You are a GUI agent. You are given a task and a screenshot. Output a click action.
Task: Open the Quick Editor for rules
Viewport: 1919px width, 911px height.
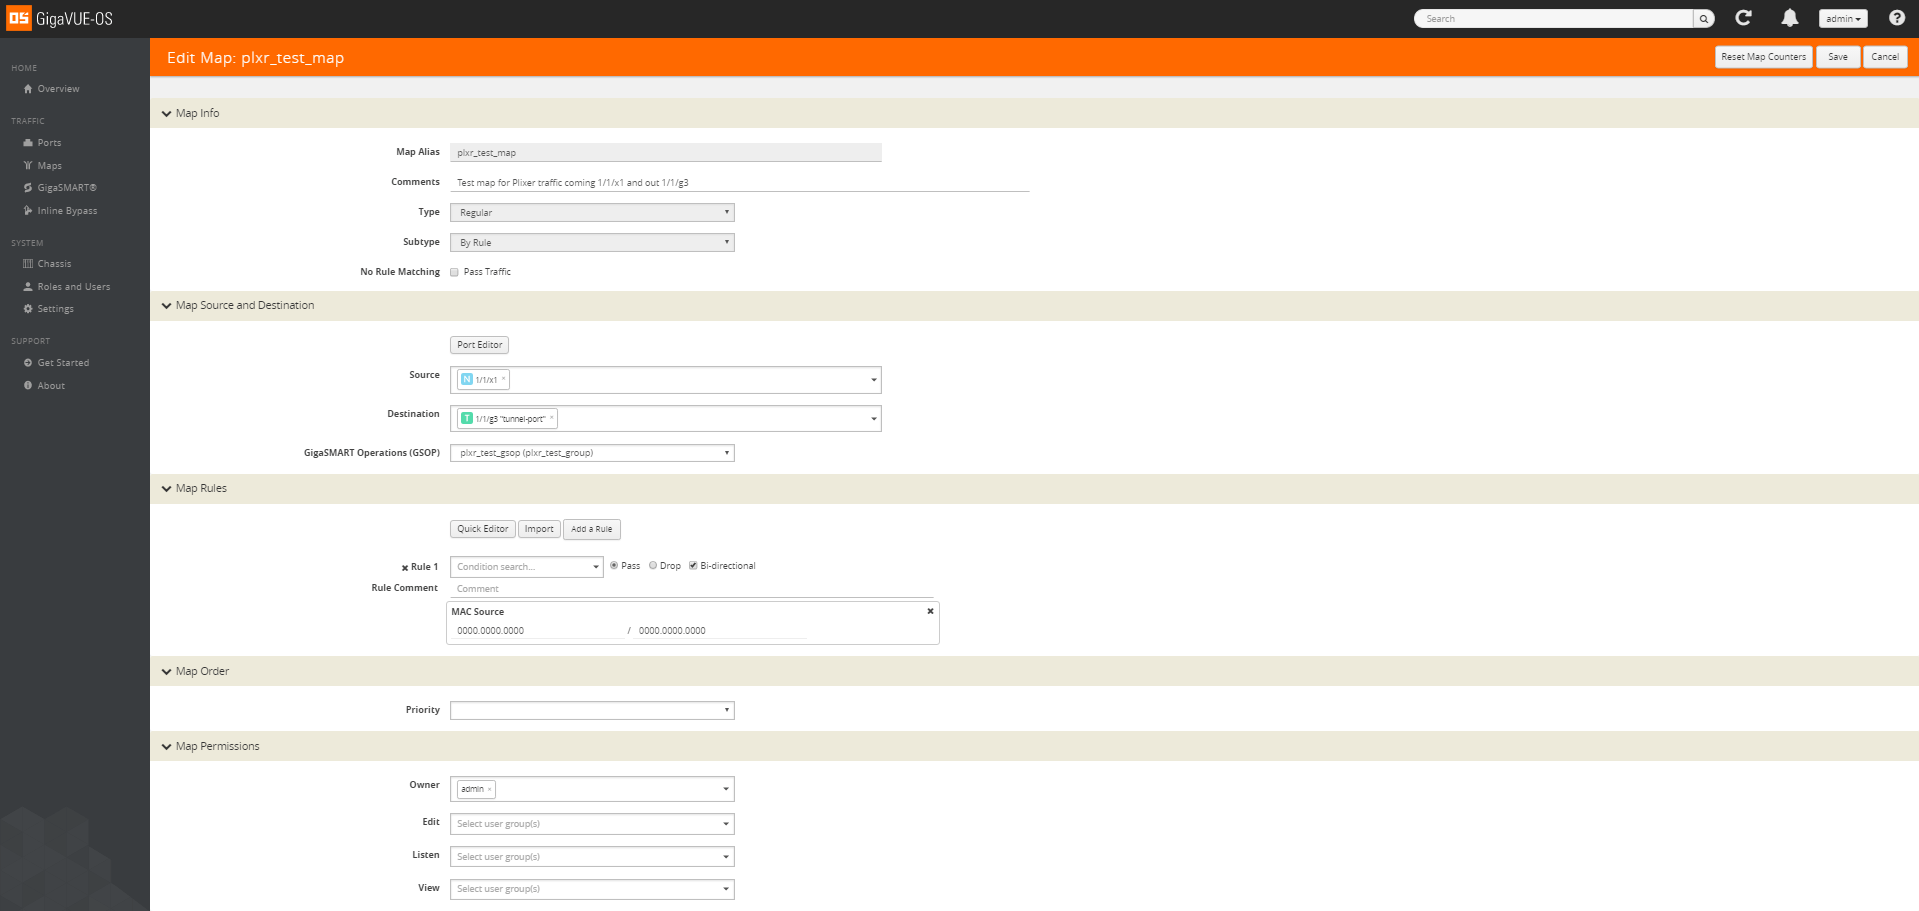pos(483,529)
